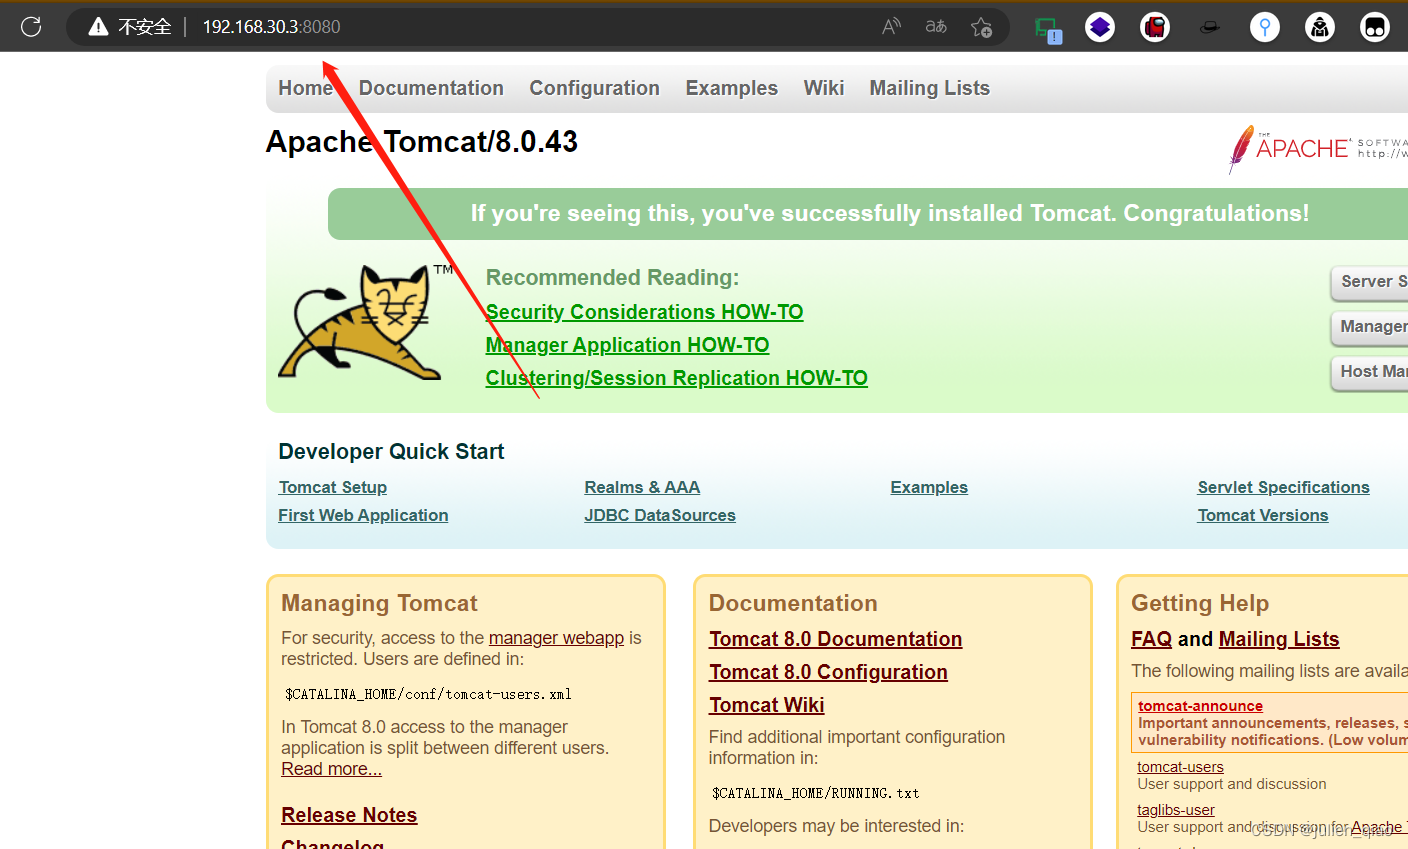The height and width of the screenshot is (849, 1408).
Task: Open the Tomcat Setup link
Action: [x=332, y=487]
